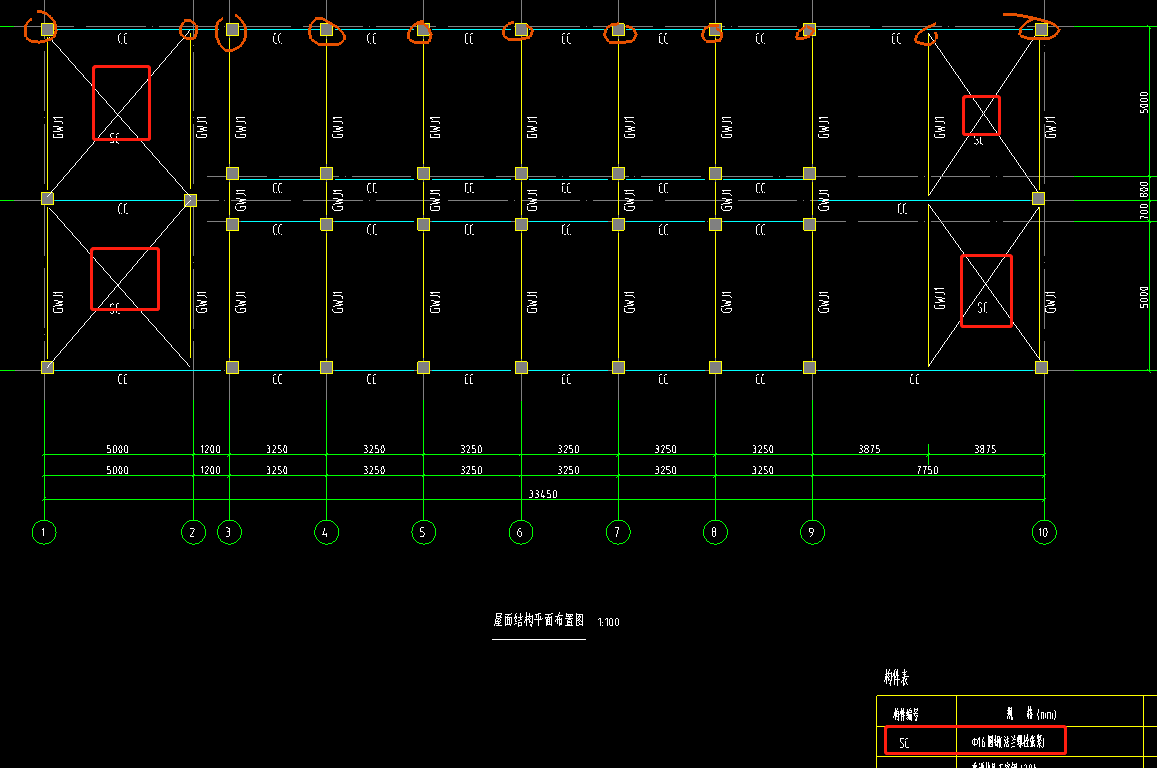The image size is (1157, 768).
Task: Click the overall dimension text 33450
Action: click(543, 494)
